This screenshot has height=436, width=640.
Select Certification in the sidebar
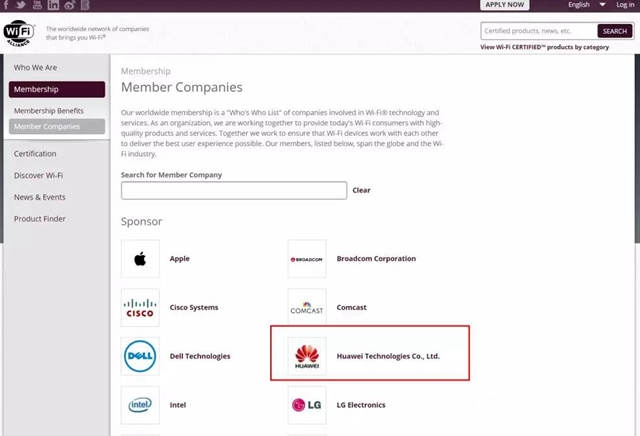click(35, 154)
